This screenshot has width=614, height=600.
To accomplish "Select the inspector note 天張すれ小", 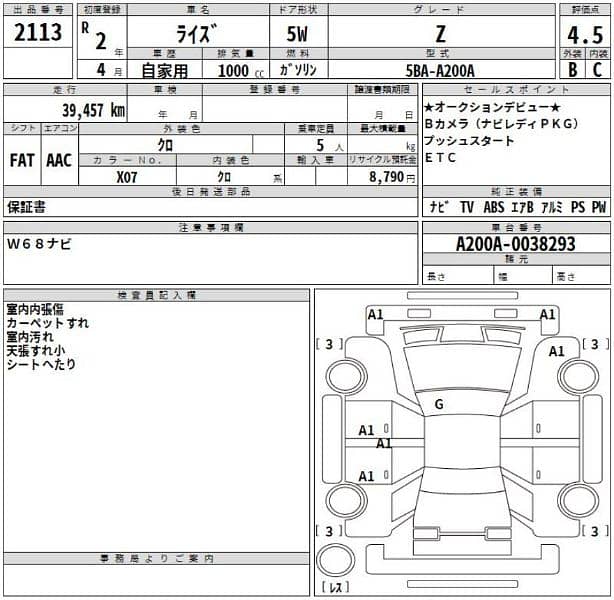I will (x=36, y=351).
